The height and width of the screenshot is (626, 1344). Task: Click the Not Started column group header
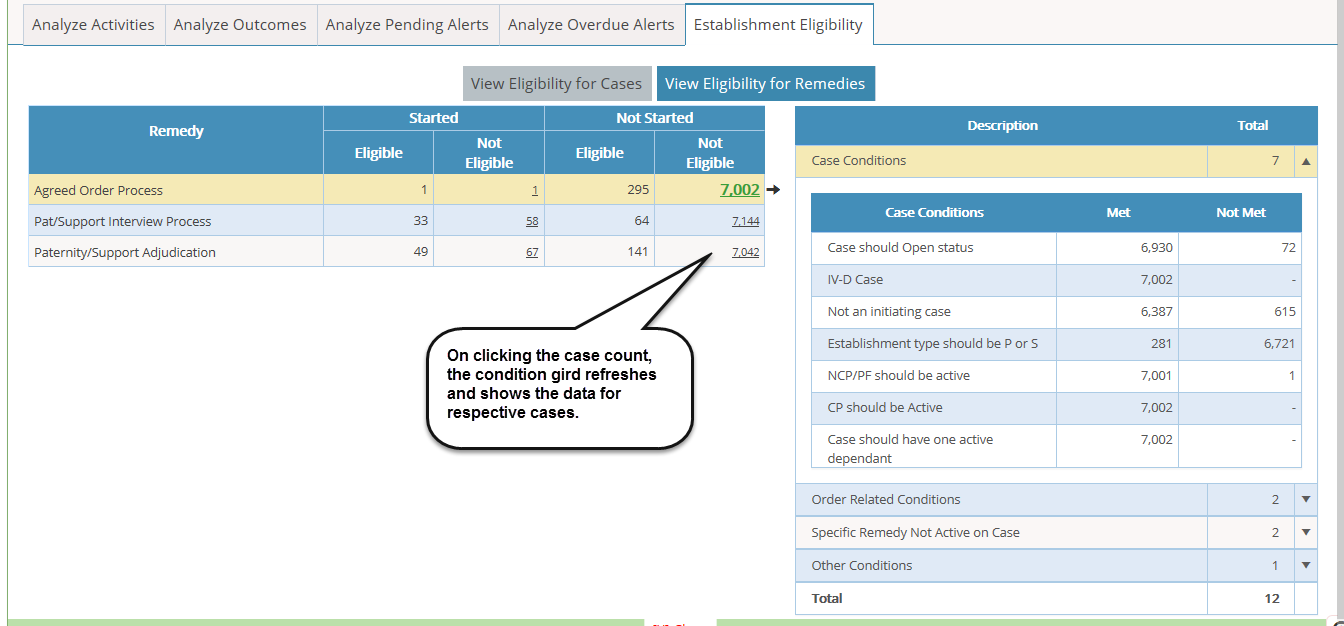655,118
